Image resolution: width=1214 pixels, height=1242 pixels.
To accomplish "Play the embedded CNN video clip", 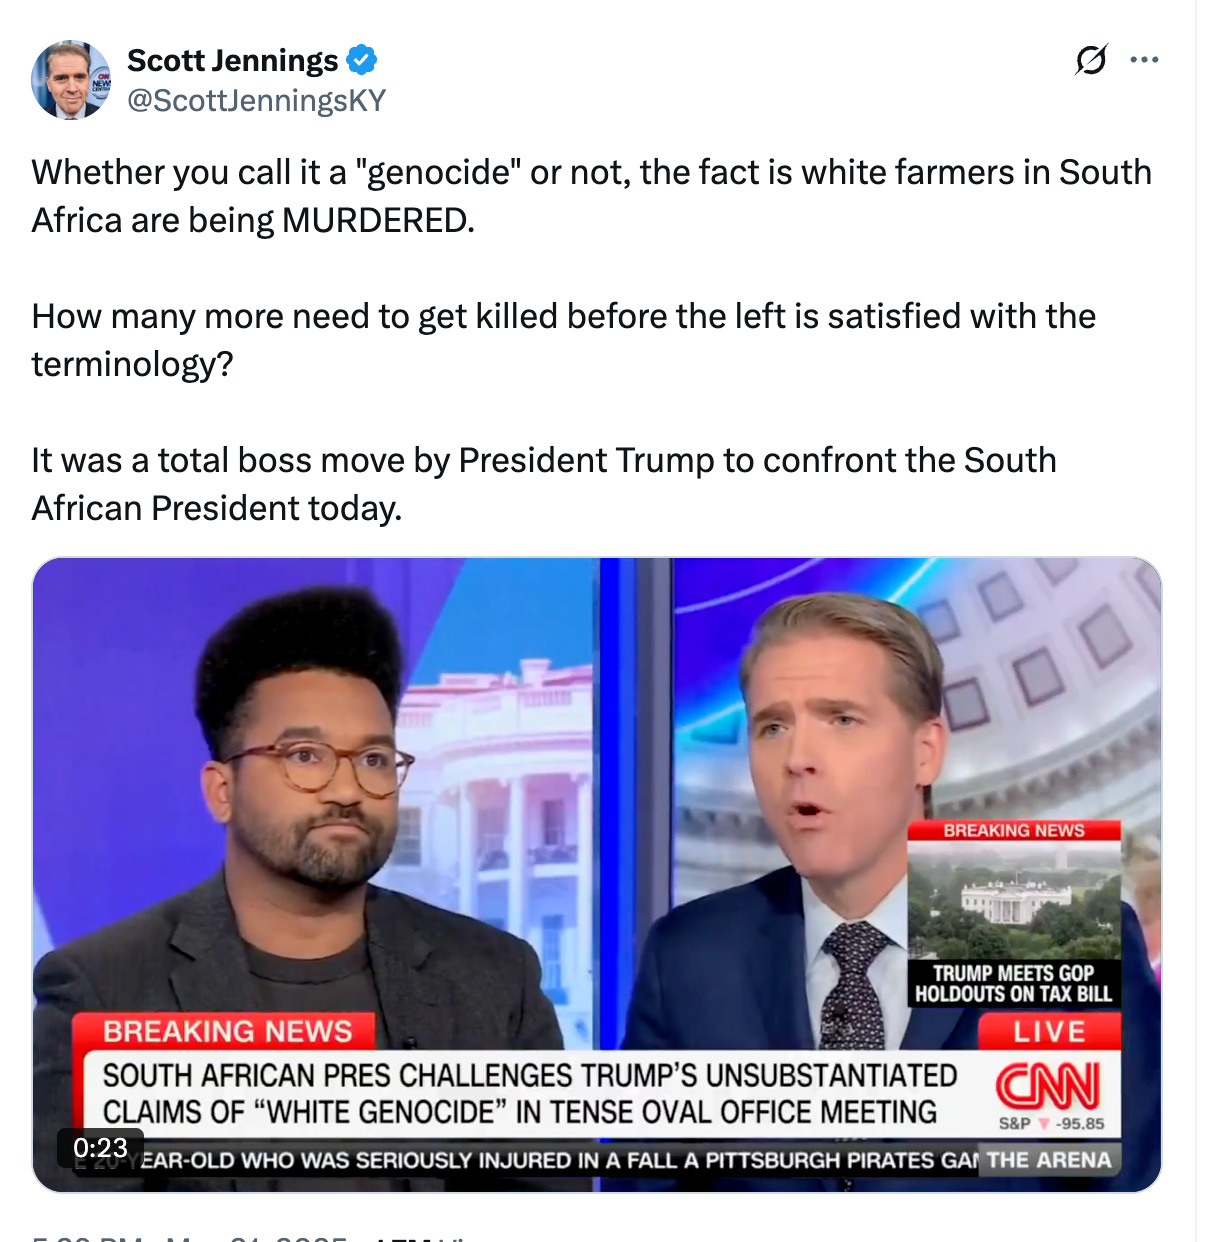I will coord(597,875).
